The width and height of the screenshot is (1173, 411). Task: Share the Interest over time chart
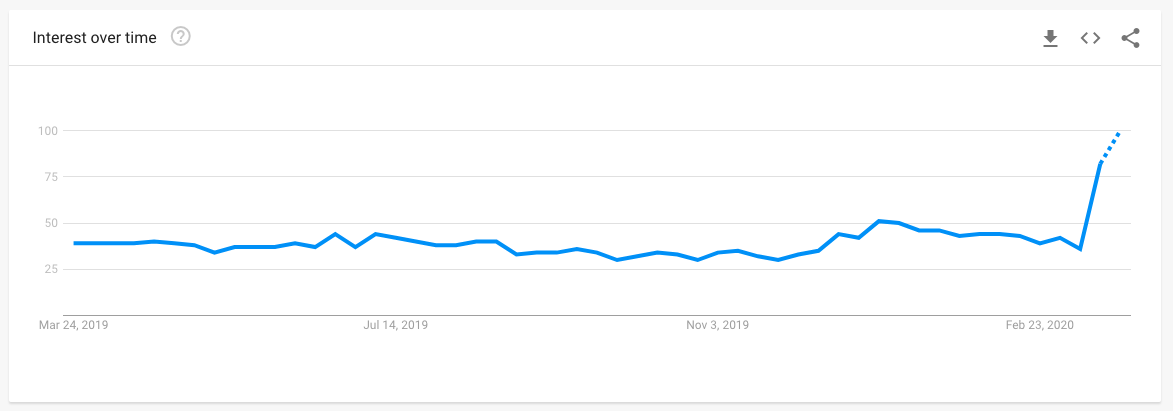point(1130,38)
